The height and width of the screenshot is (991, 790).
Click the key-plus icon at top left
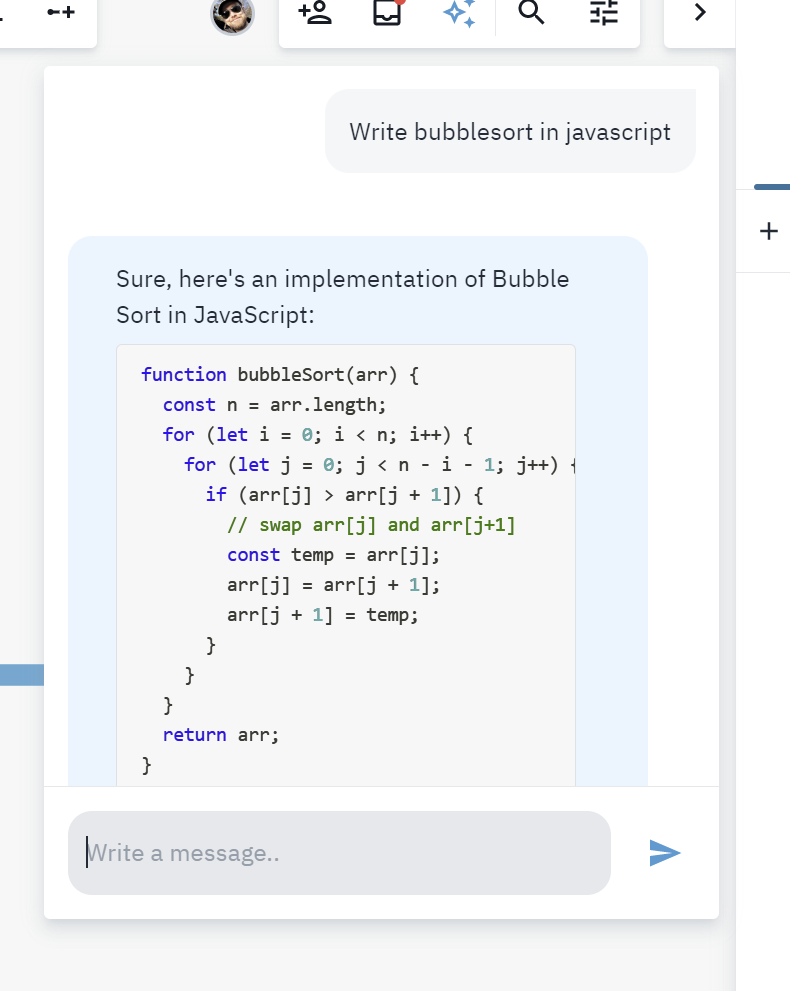(61, 12)
